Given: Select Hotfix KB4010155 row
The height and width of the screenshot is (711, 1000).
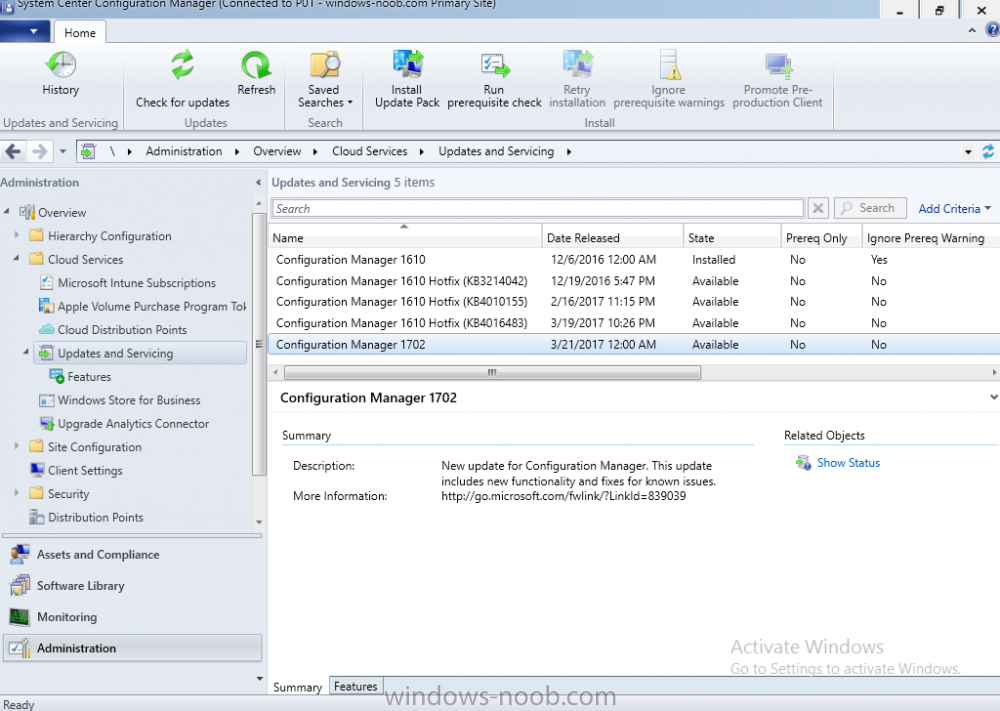Looking at the screenshot, I should [634, 302].
